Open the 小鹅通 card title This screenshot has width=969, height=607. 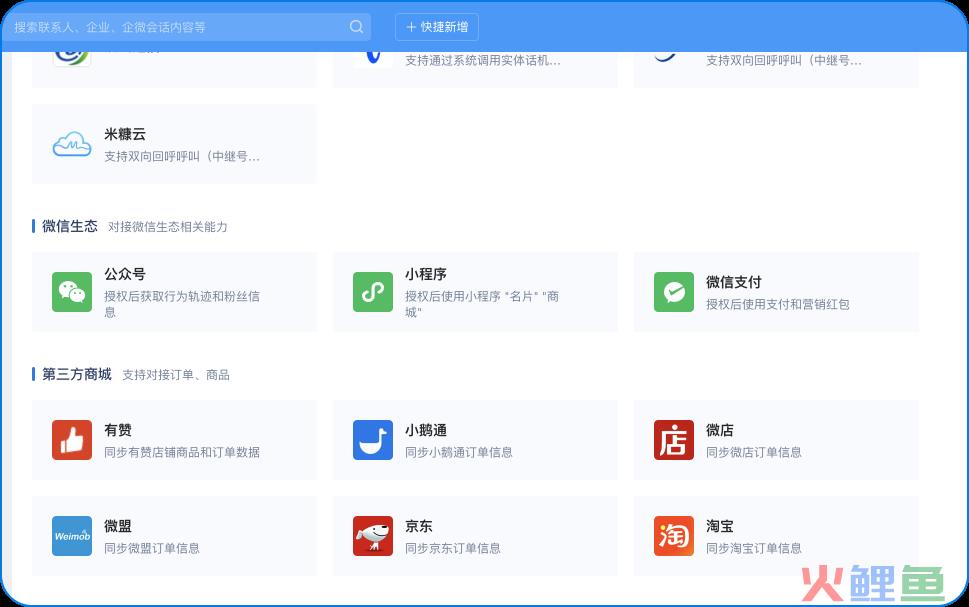426,430
